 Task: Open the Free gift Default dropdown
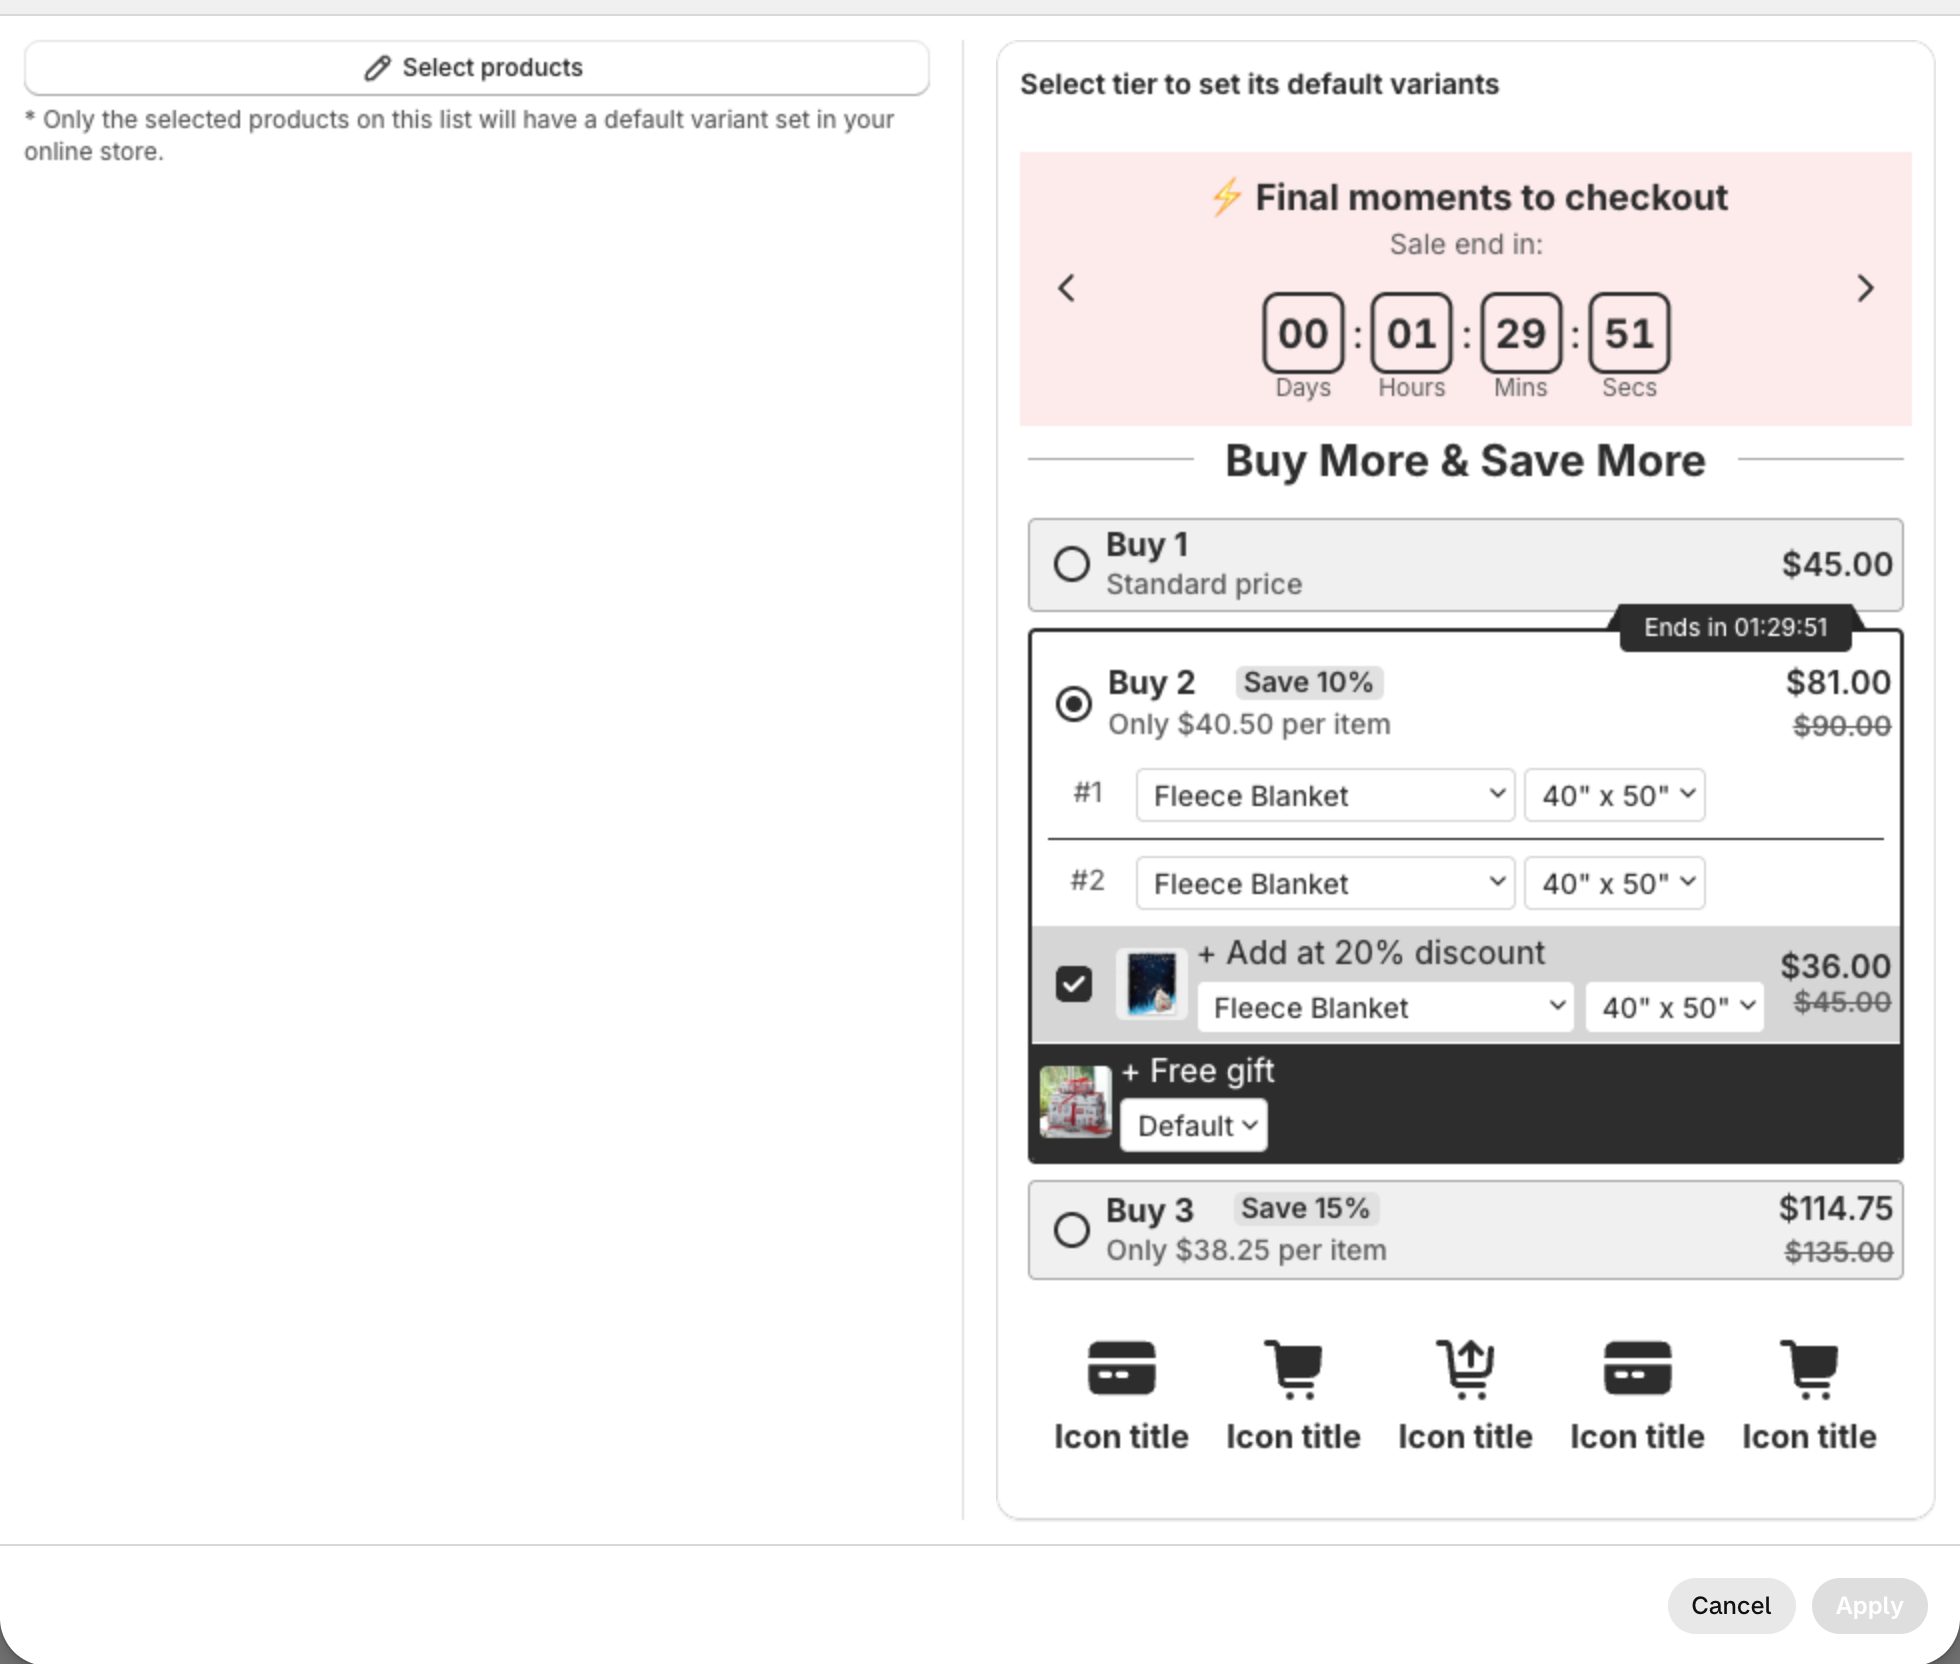pos(1193,1125)
